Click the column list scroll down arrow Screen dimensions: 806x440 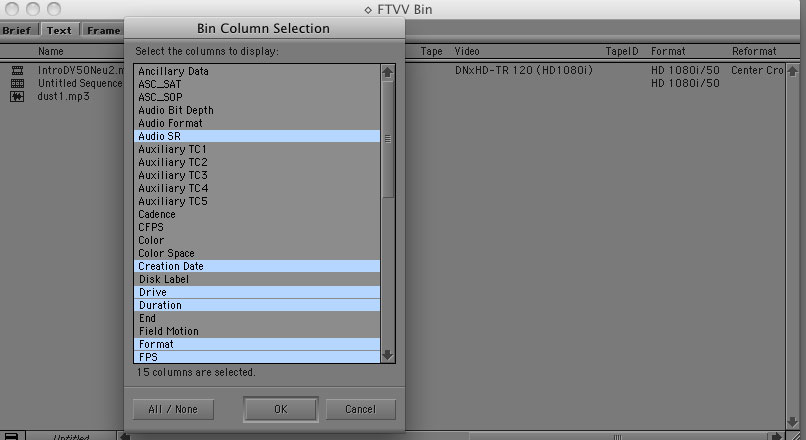(388, 355)
